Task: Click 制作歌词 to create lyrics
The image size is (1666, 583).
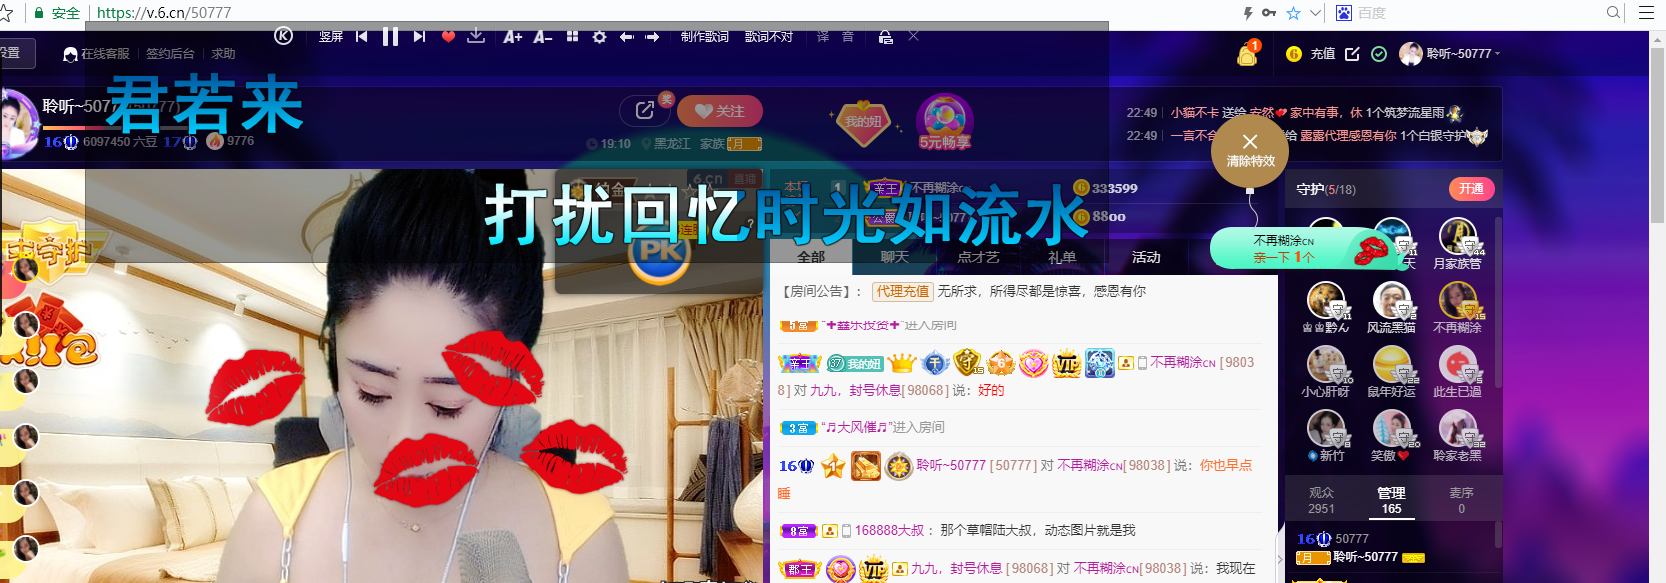Action: 705,37
